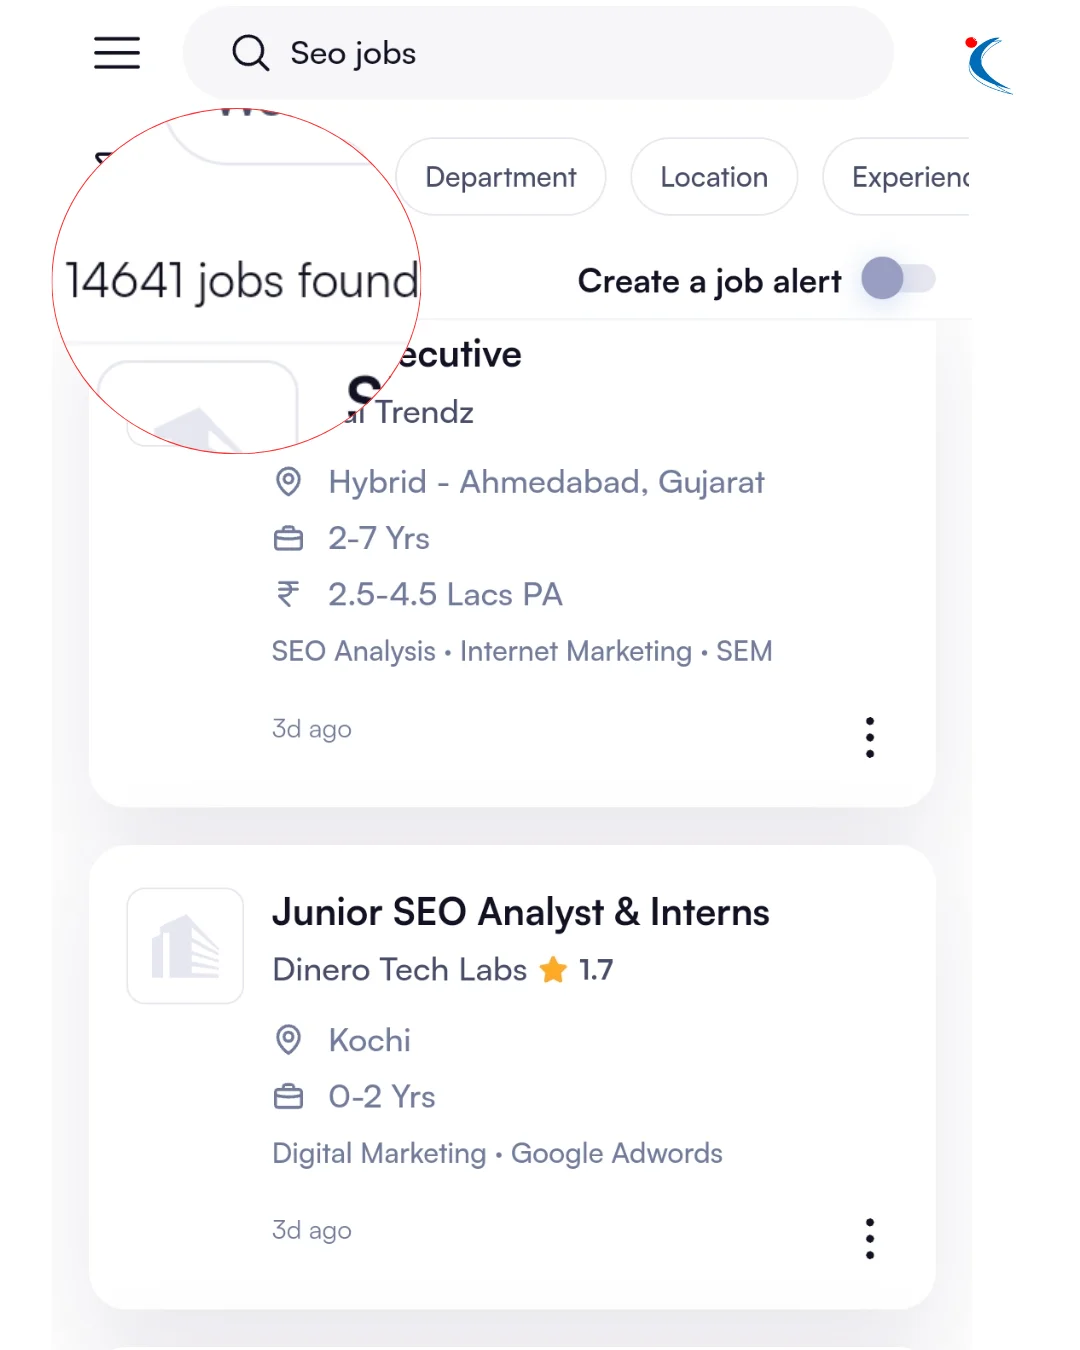Viewport: 1080px width, 1350px height.
Task: Click the rupee icon beside 2.5-4.5 Lacs PA
Action: tap(288, 594)
